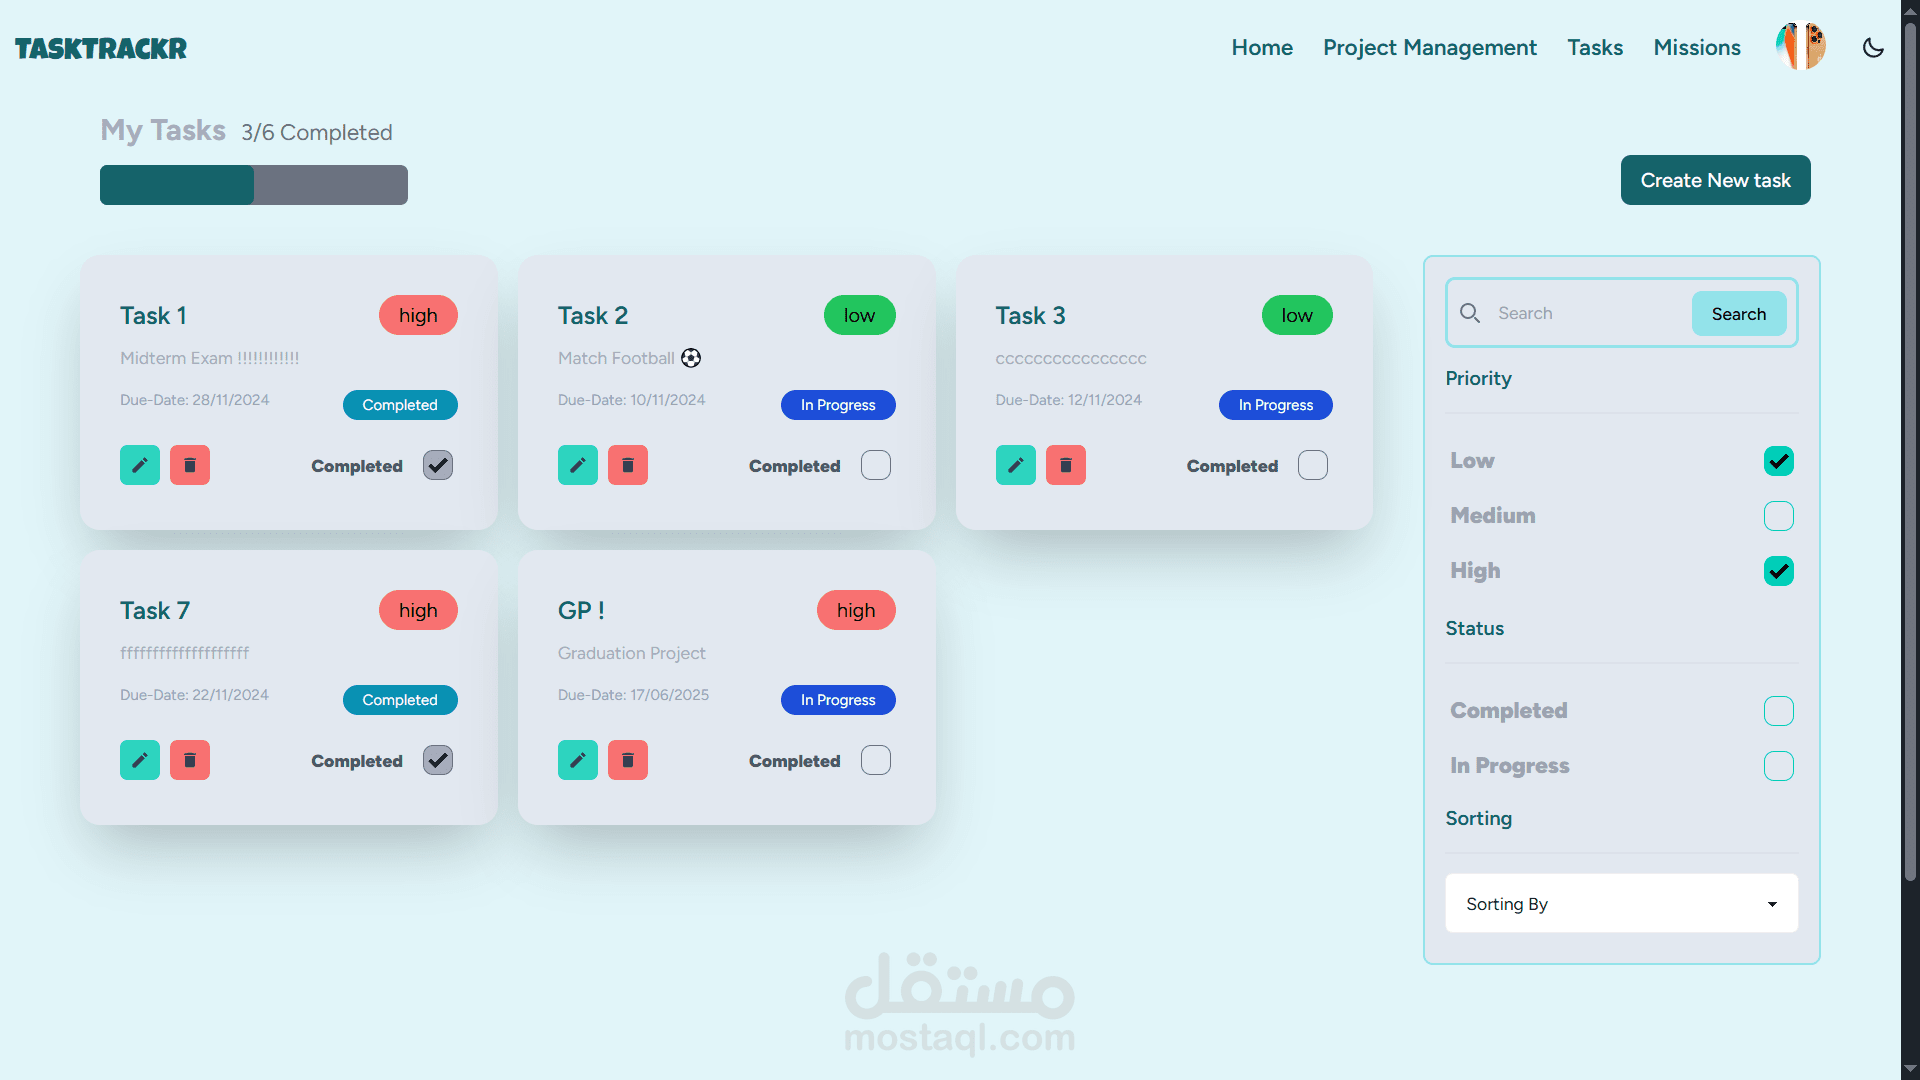Click the edit pencil icon on Task 3
The width and height of the screenshot is (1920, 1080).
(x=1015, y=465)
